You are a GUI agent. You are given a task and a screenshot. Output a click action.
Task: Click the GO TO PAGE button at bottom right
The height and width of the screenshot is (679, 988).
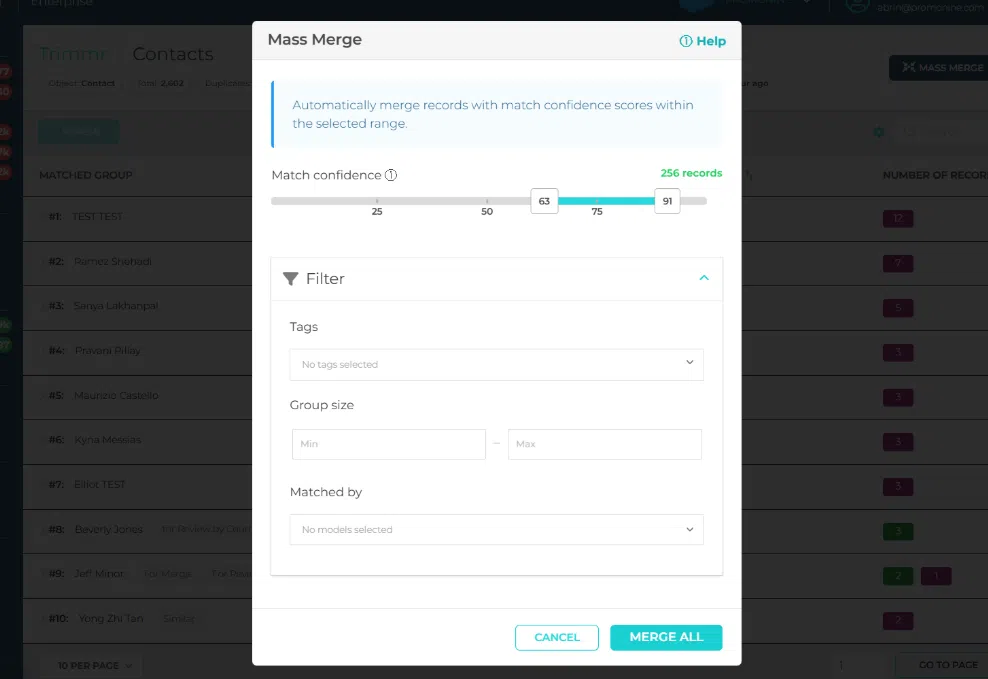pos(945,664)
